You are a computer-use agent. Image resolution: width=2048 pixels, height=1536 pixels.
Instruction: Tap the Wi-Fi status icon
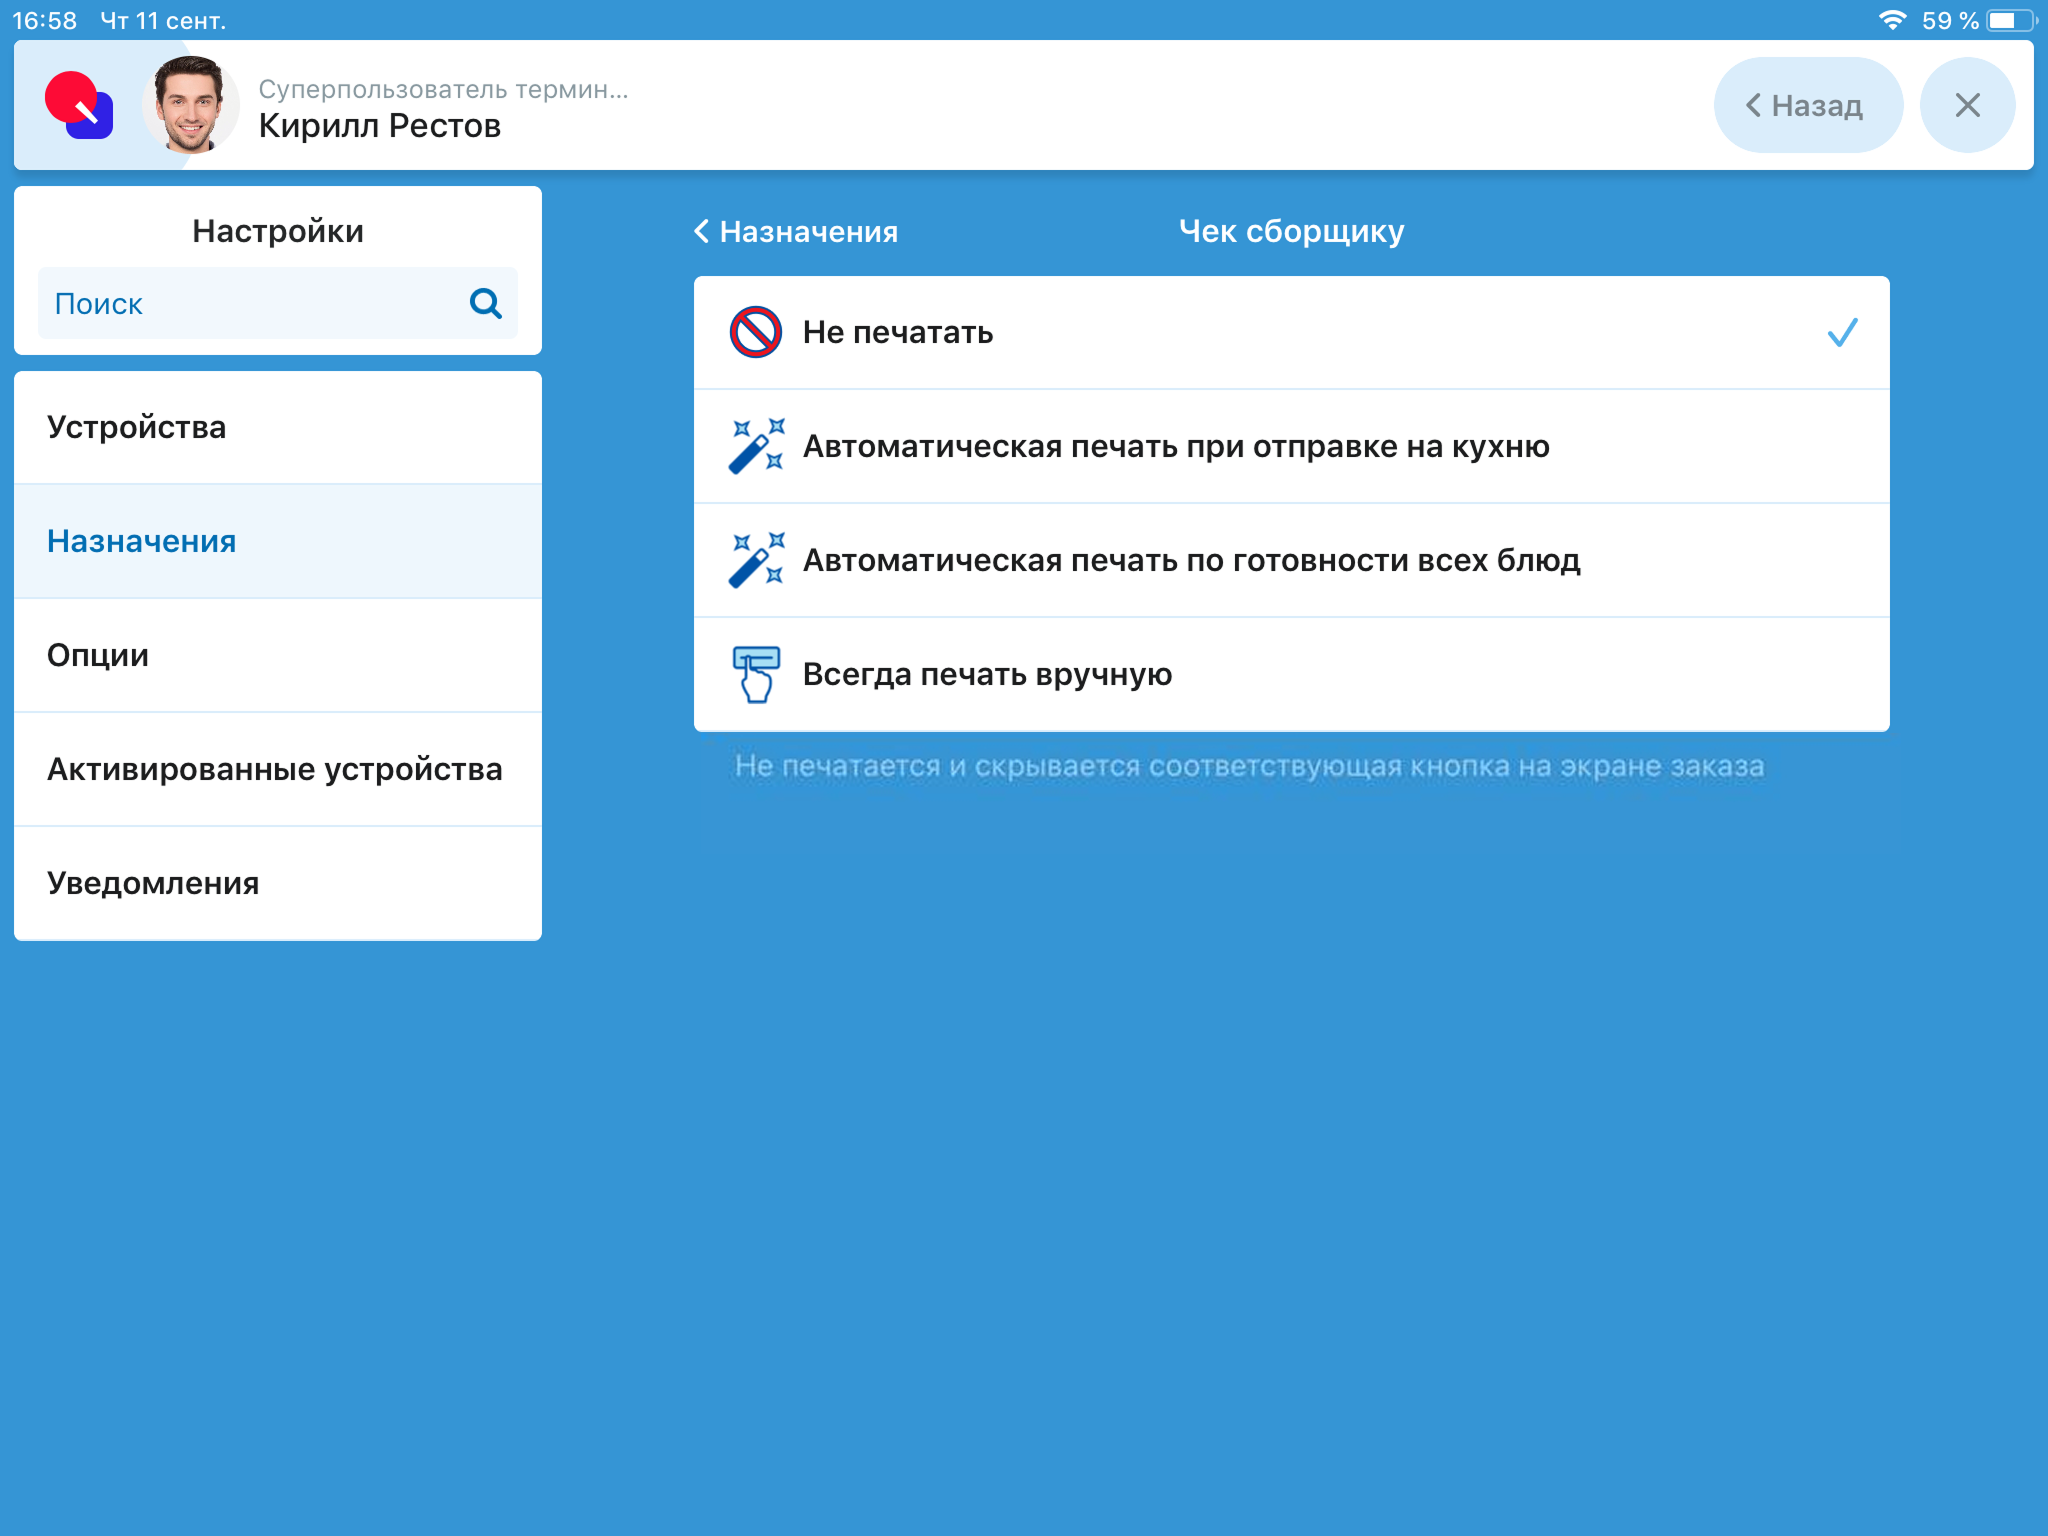(x=1892, y=20)
